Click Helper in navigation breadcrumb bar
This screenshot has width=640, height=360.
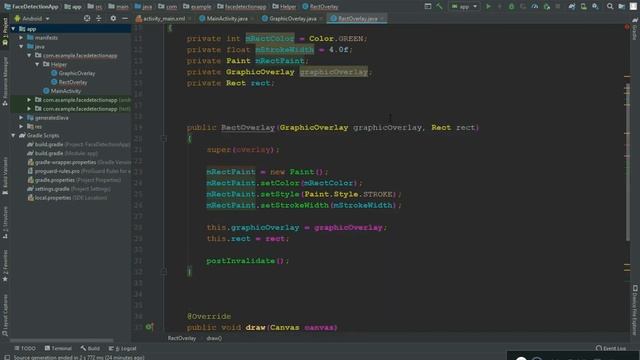(x=284, y=7)
